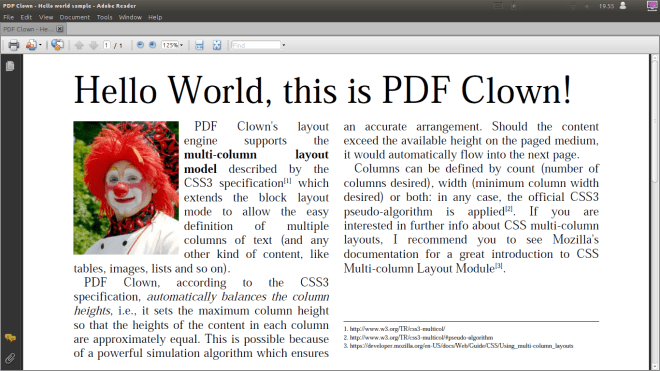Image resolution: width=660 pixels, height=371 pixels.
Task: Click the globe online services icon
Action: point(58,45)
